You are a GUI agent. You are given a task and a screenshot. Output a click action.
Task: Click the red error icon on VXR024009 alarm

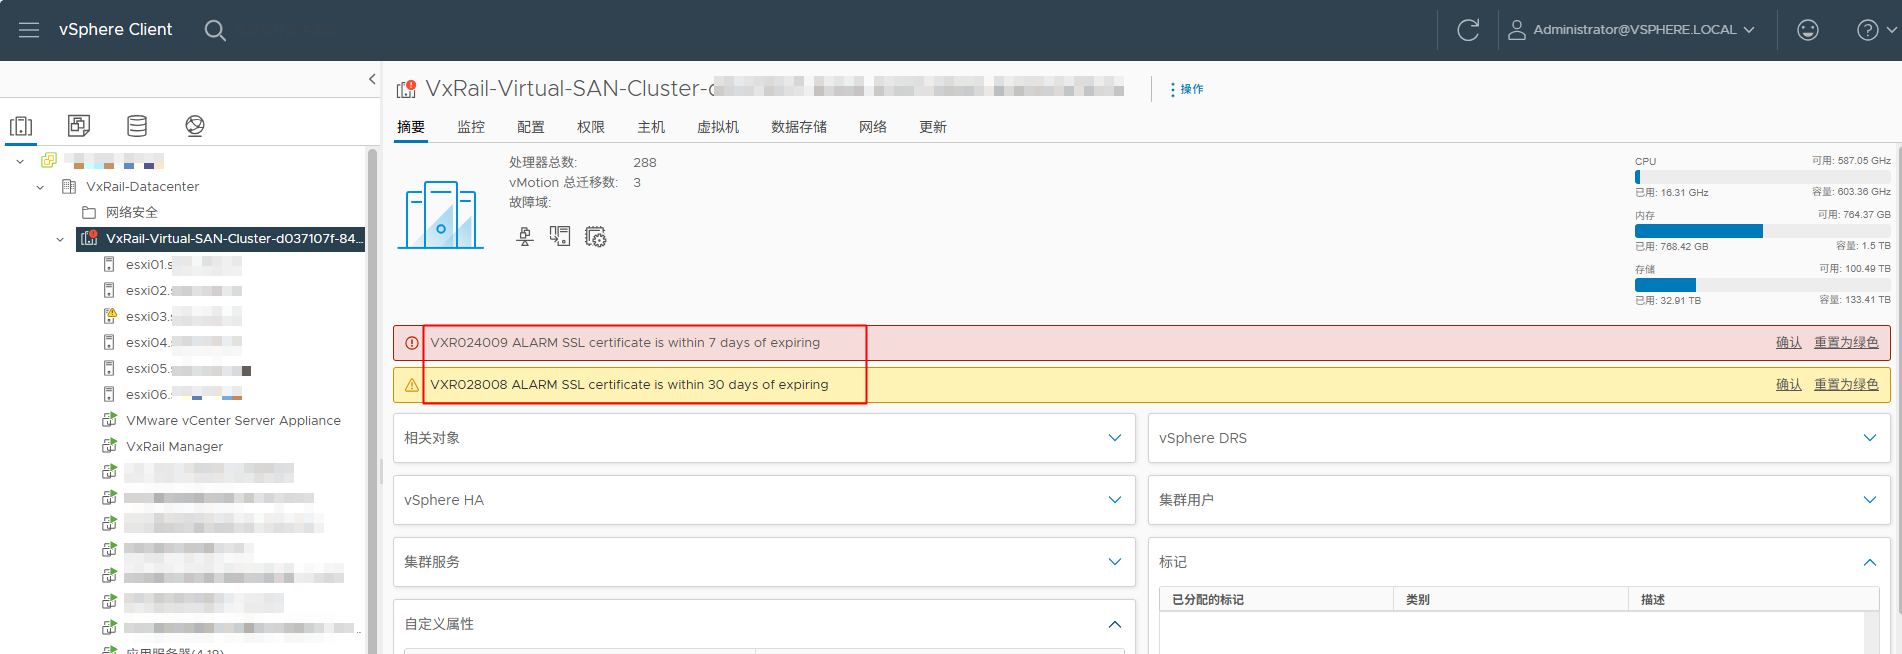pyautogui.click(x=411, y=343)
